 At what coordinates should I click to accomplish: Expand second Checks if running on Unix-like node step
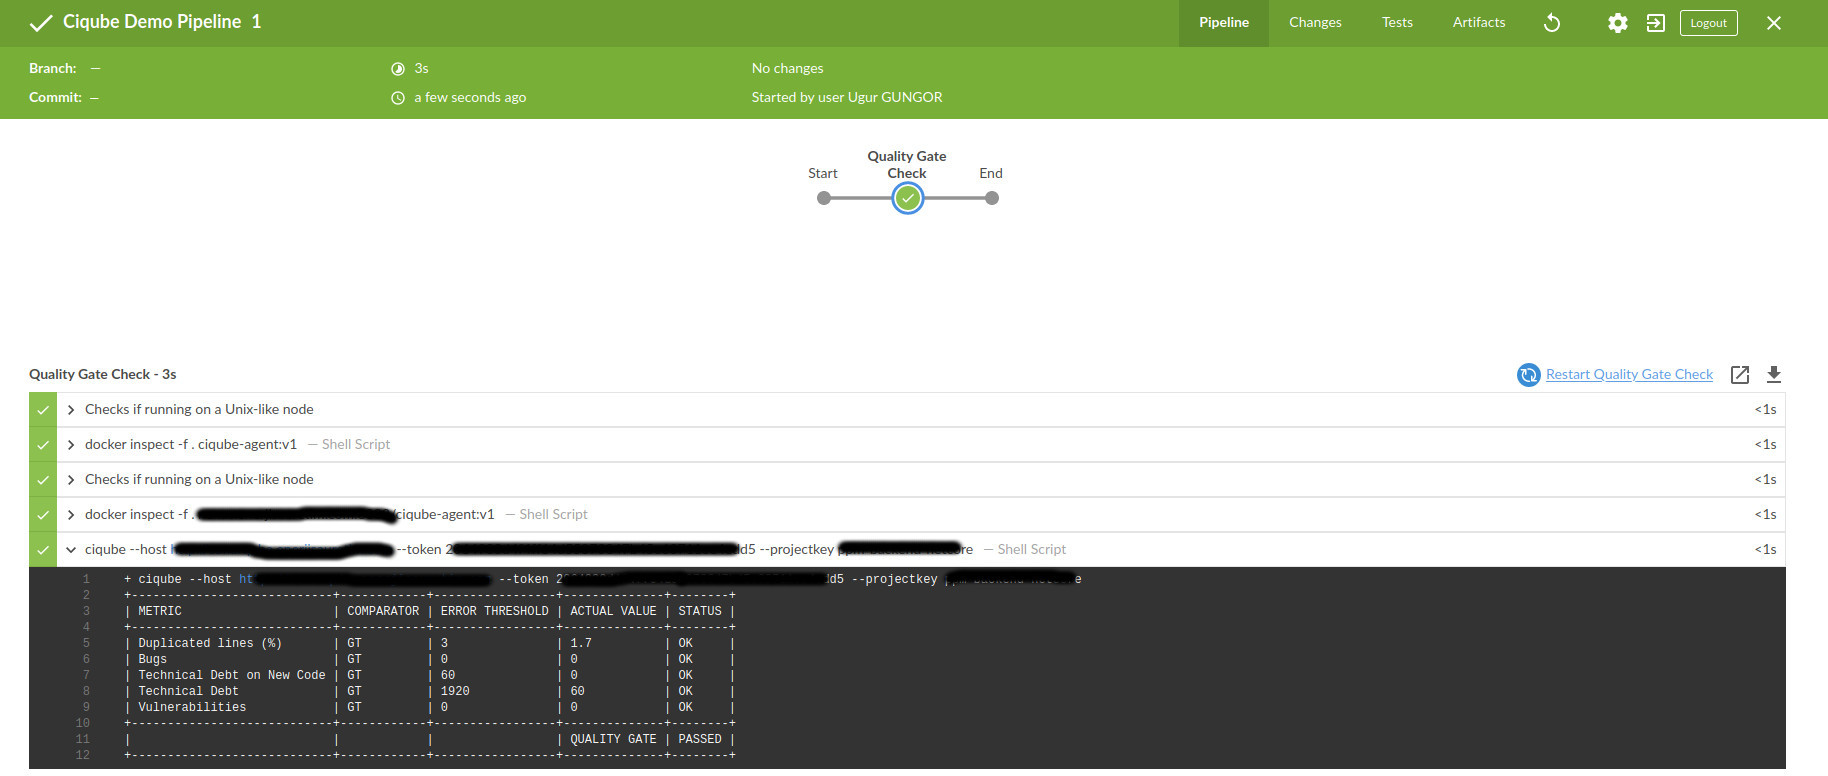71,480
